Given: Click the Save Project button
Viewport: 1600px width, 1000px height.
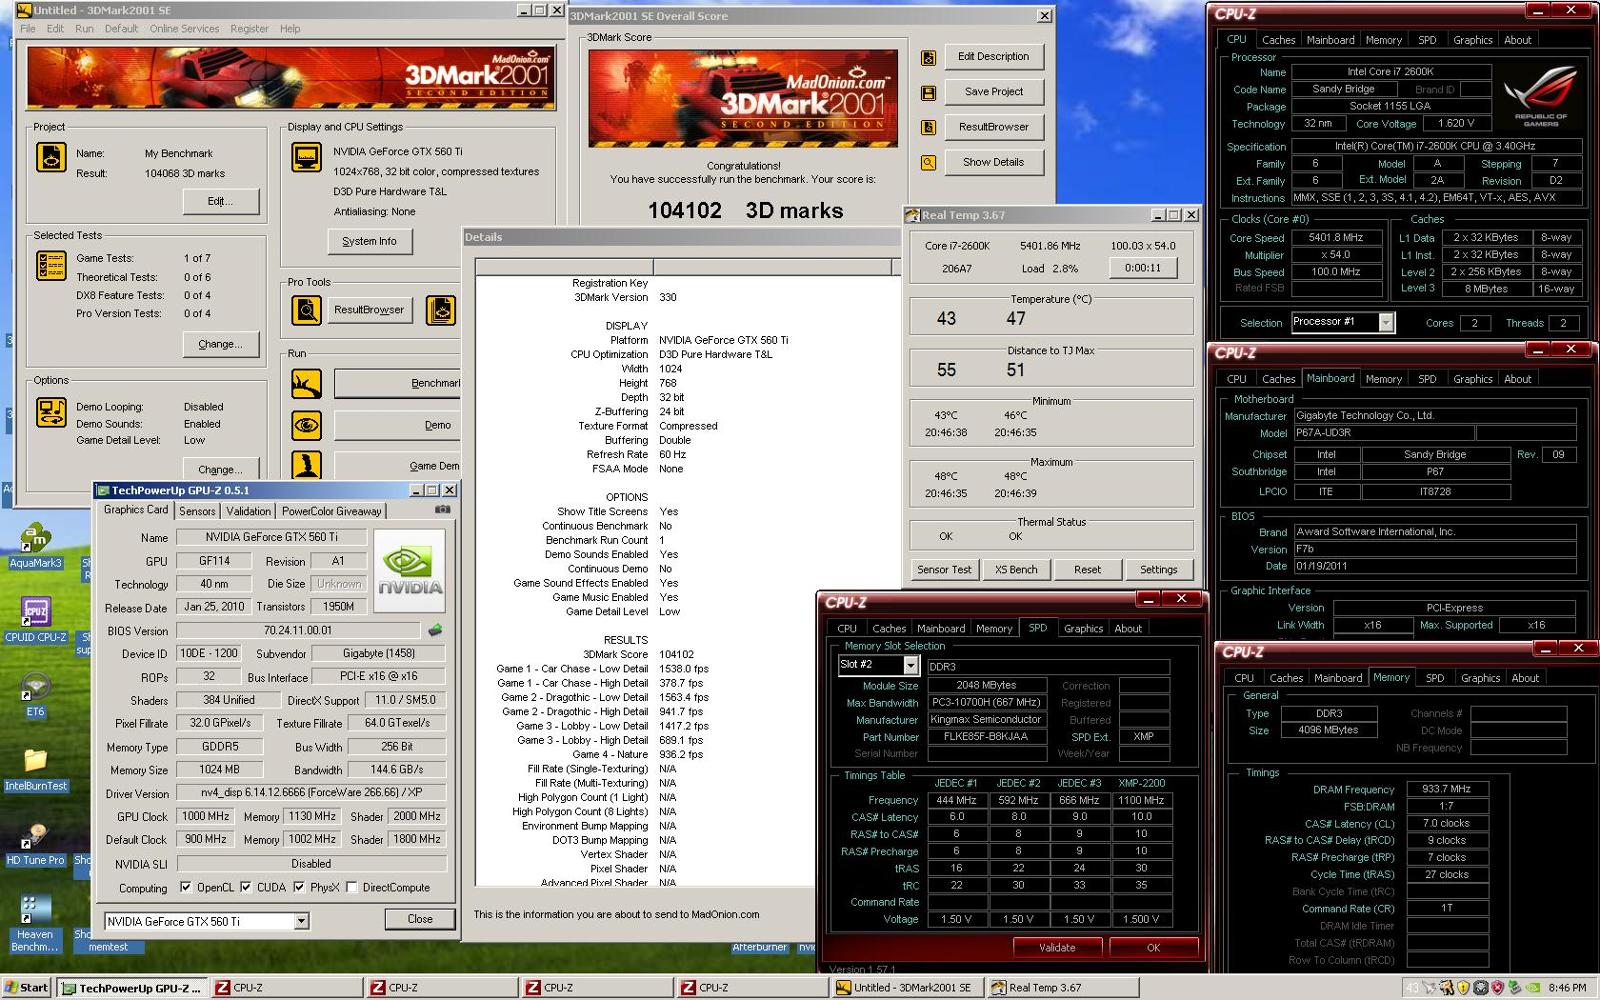Looking at the screenshot, I should click(993, 92).
